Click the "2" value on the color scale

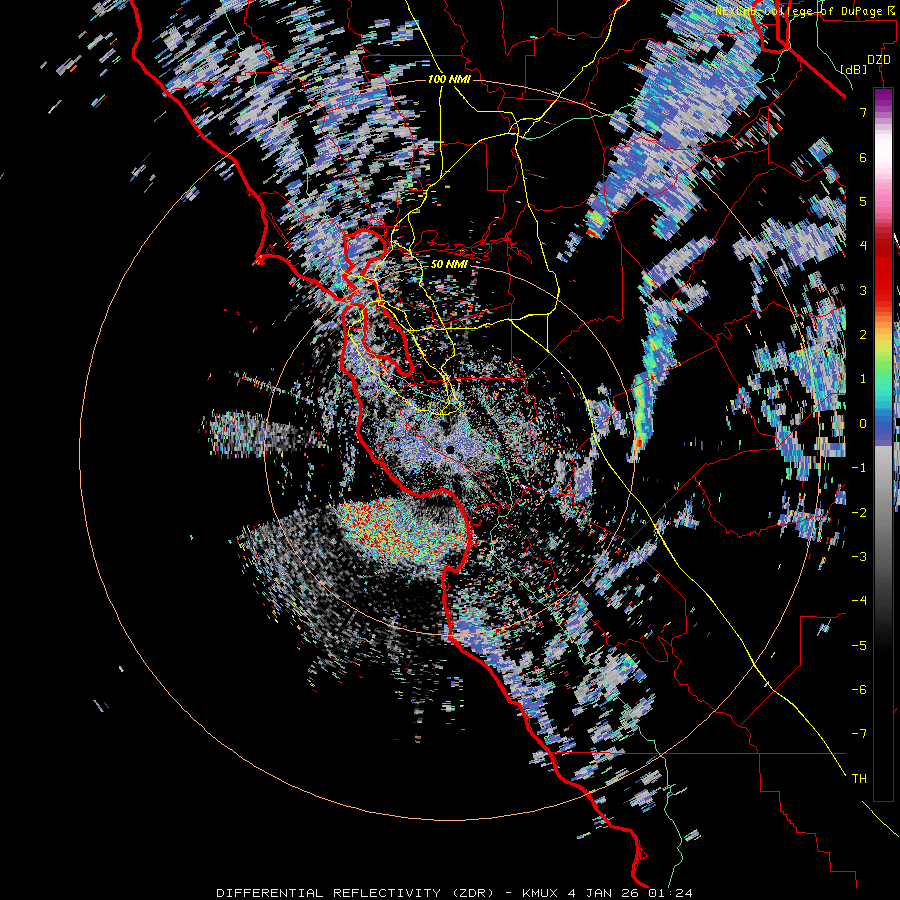tap(863, 335)
